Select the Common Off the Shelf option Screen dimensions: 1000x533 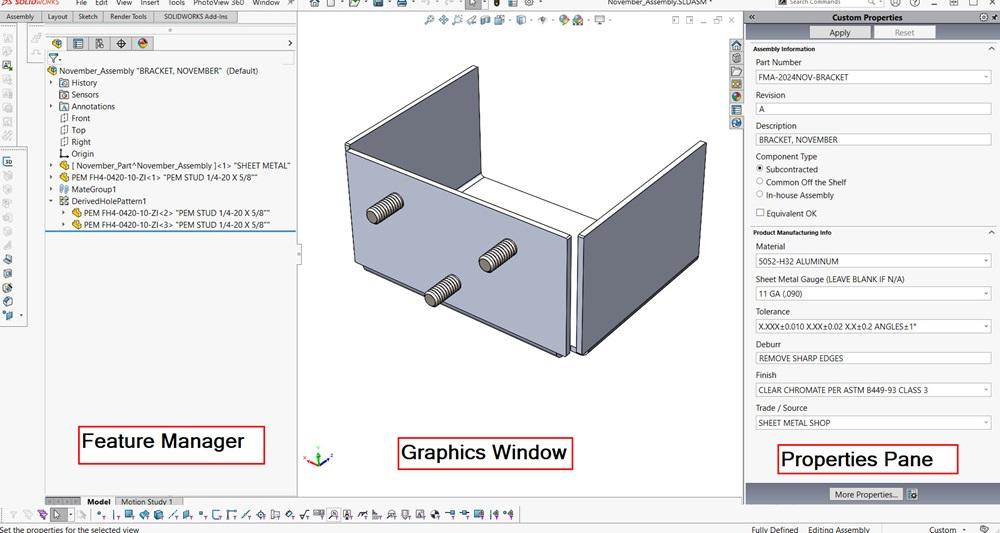tap(760, 182)
